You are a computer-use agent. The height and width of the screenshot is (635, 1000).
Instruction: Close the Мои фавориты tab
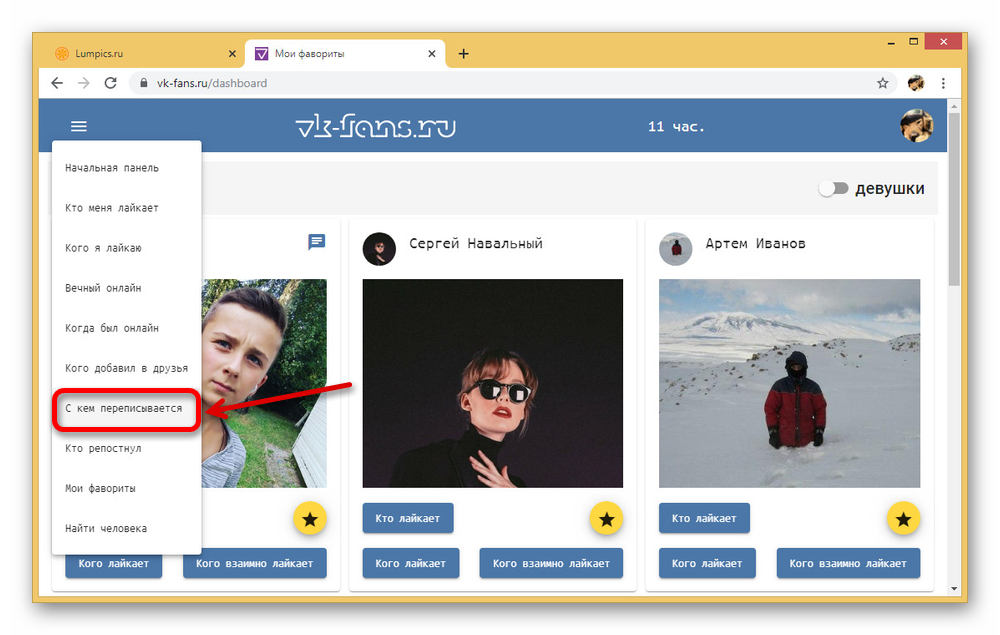coord(432,54)
